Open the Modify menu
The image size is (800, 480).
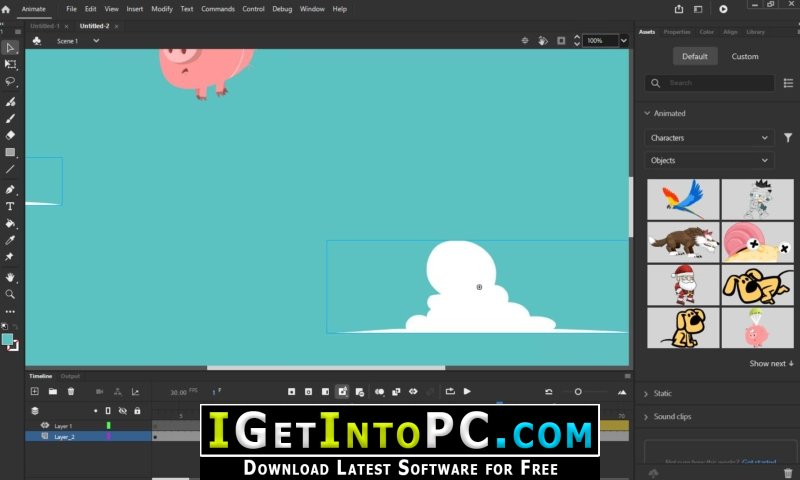(162, 9)
